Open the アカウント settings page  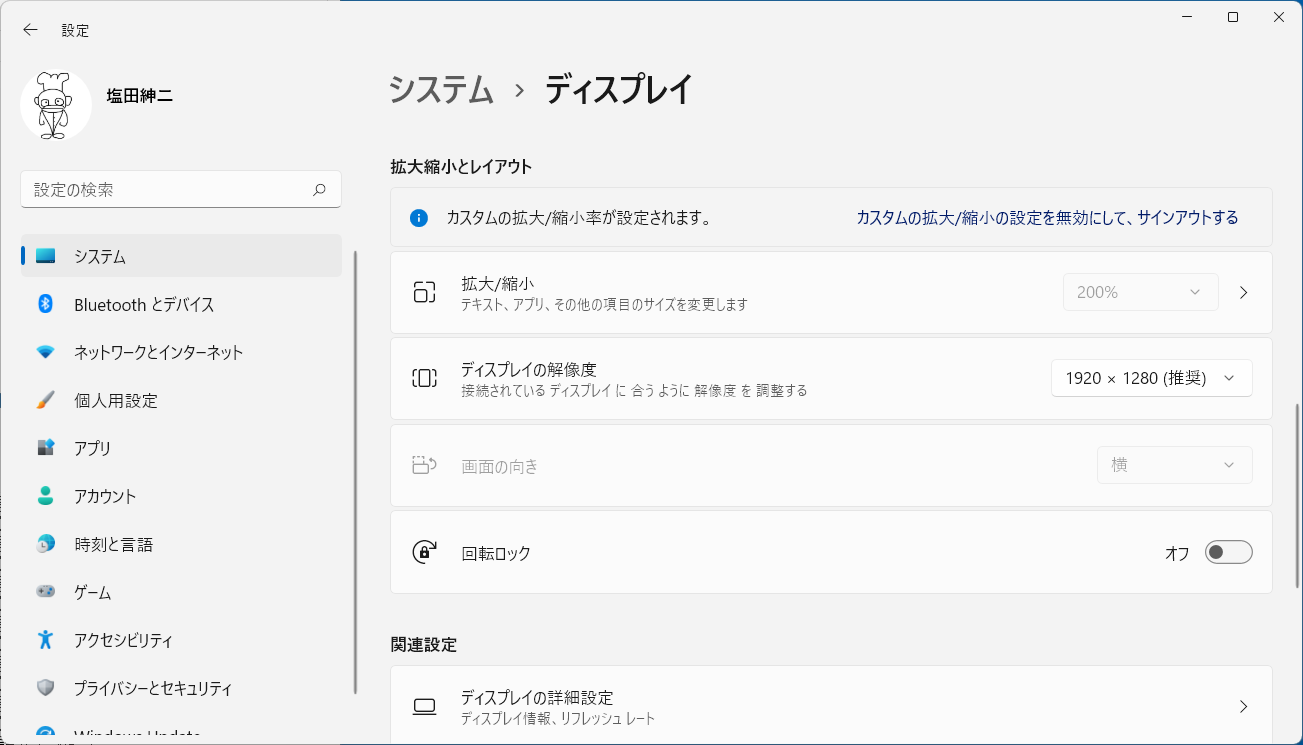coord(181,496)
